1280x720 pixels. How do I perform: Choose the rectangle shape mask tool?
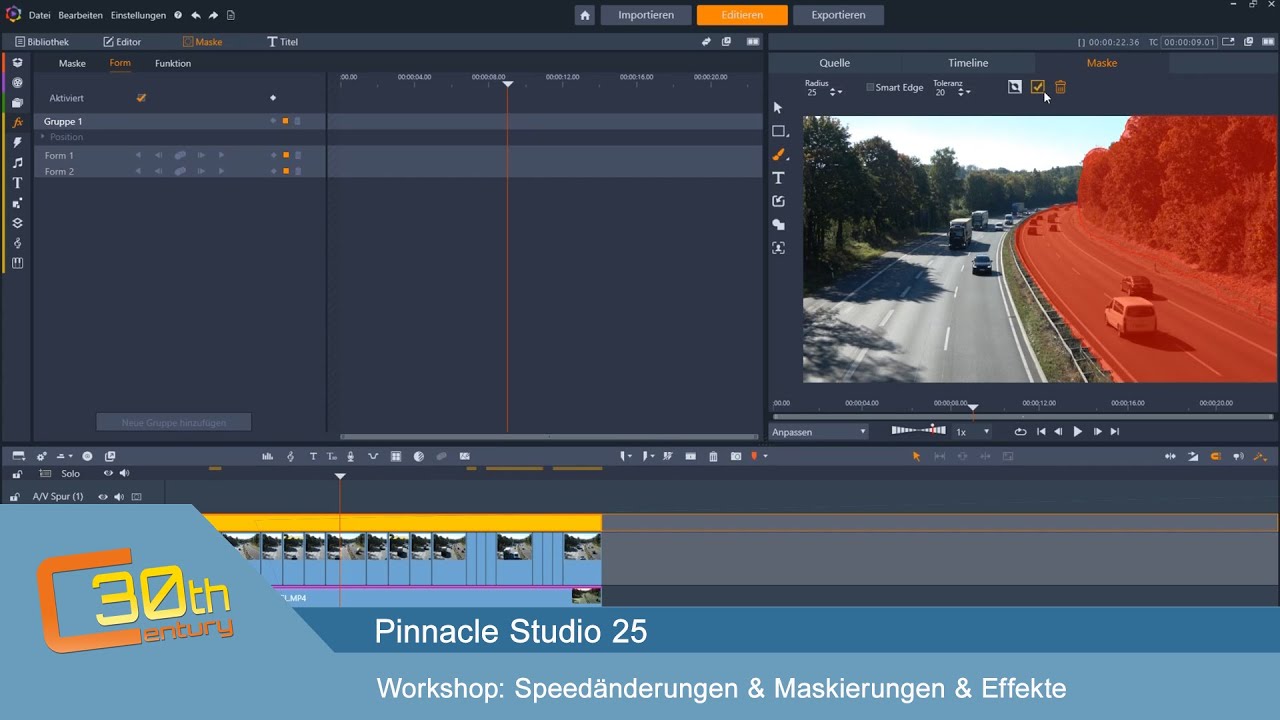779,131
